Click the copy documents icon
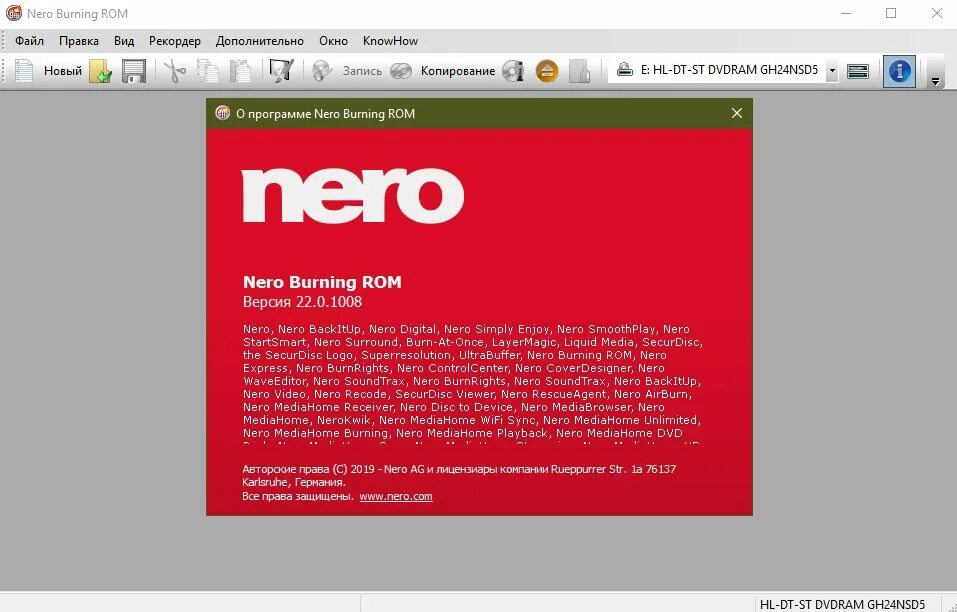The image size is (957, 612). (x=208, y=71)
